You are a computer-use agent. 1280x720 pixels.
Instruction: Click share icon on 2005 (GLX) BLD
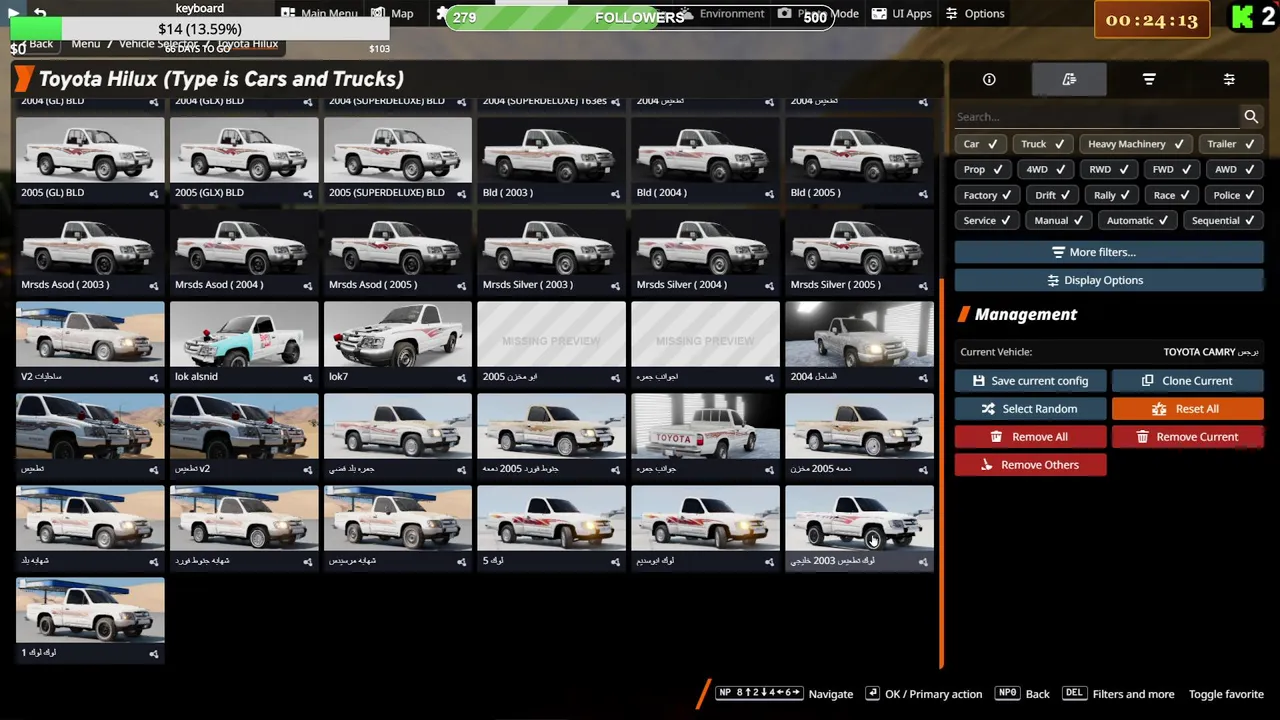308,193
